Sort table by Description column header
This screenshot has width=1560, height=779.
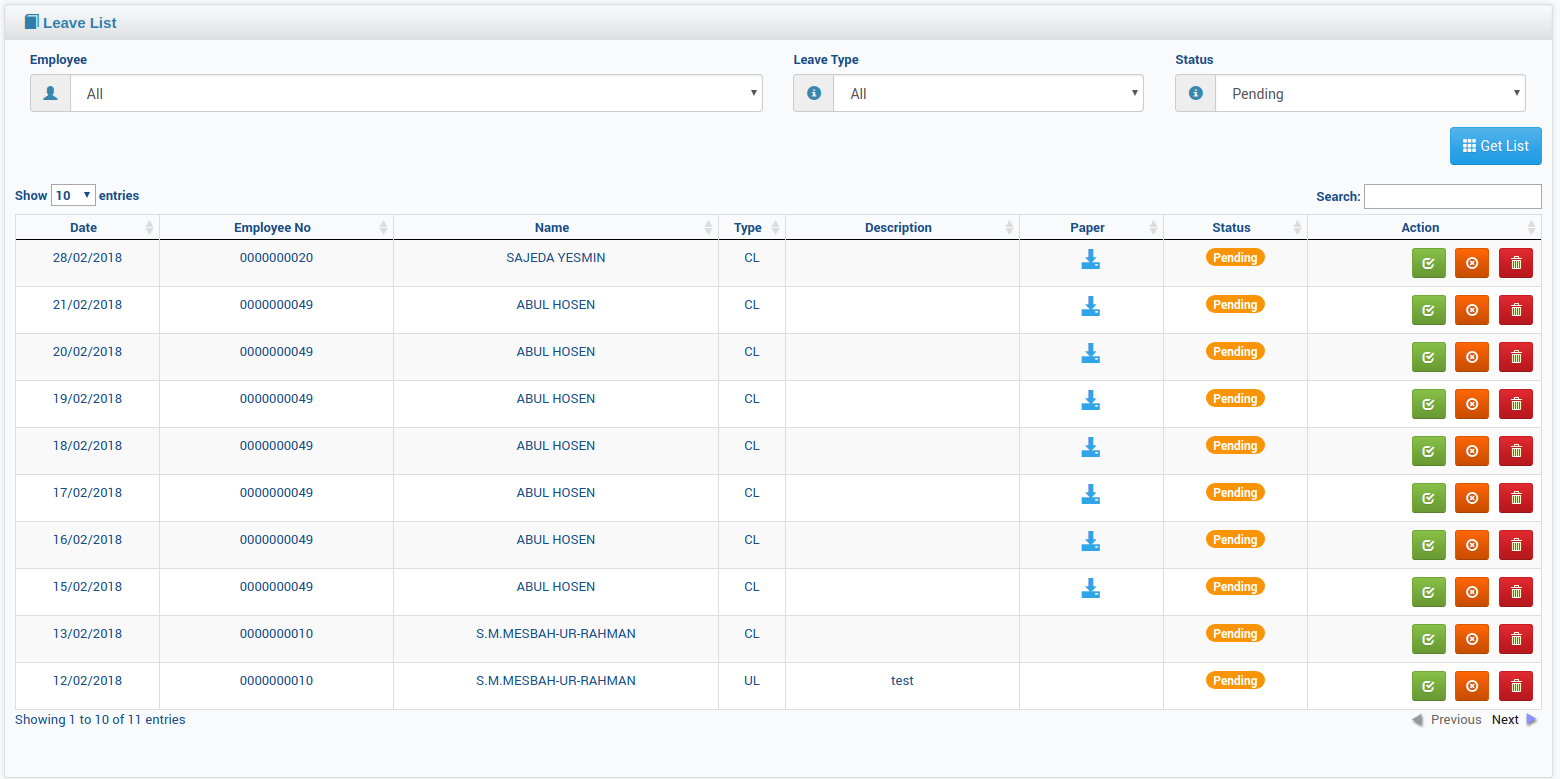pyautogui.click(x=902, y=227)
